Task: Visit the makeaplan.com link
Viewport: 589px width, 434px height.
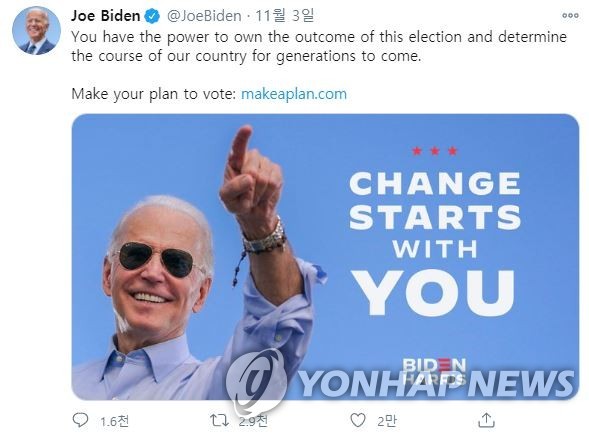Action: click(x=294, y=94)
